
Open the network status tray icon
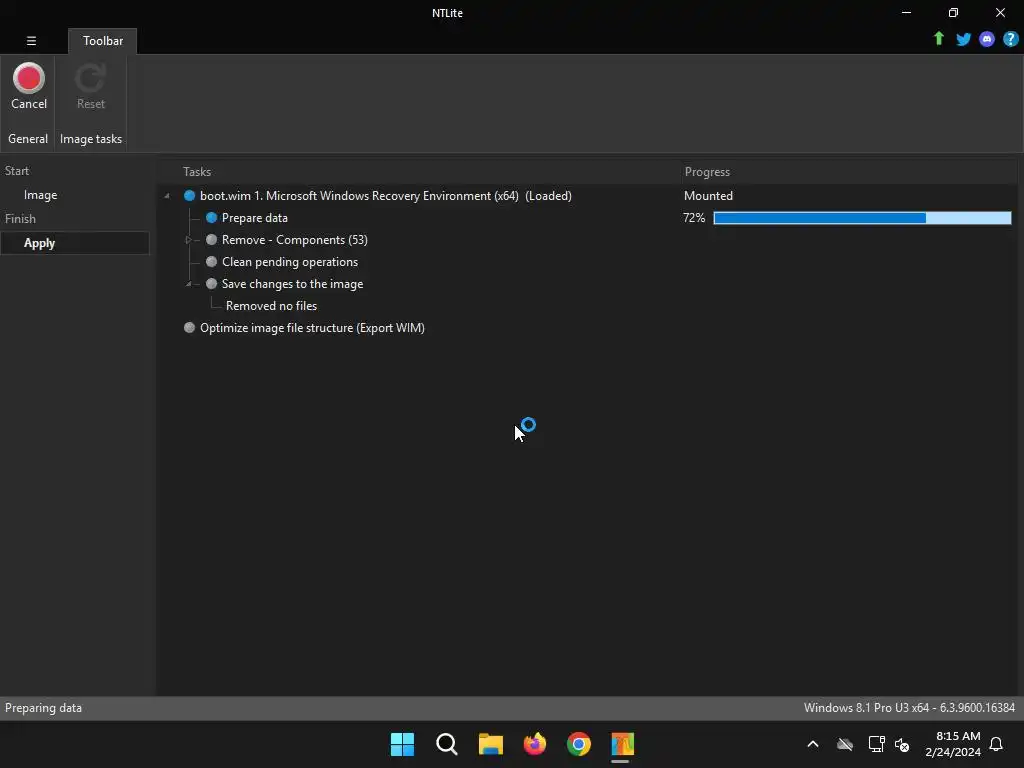coord(876,744)
